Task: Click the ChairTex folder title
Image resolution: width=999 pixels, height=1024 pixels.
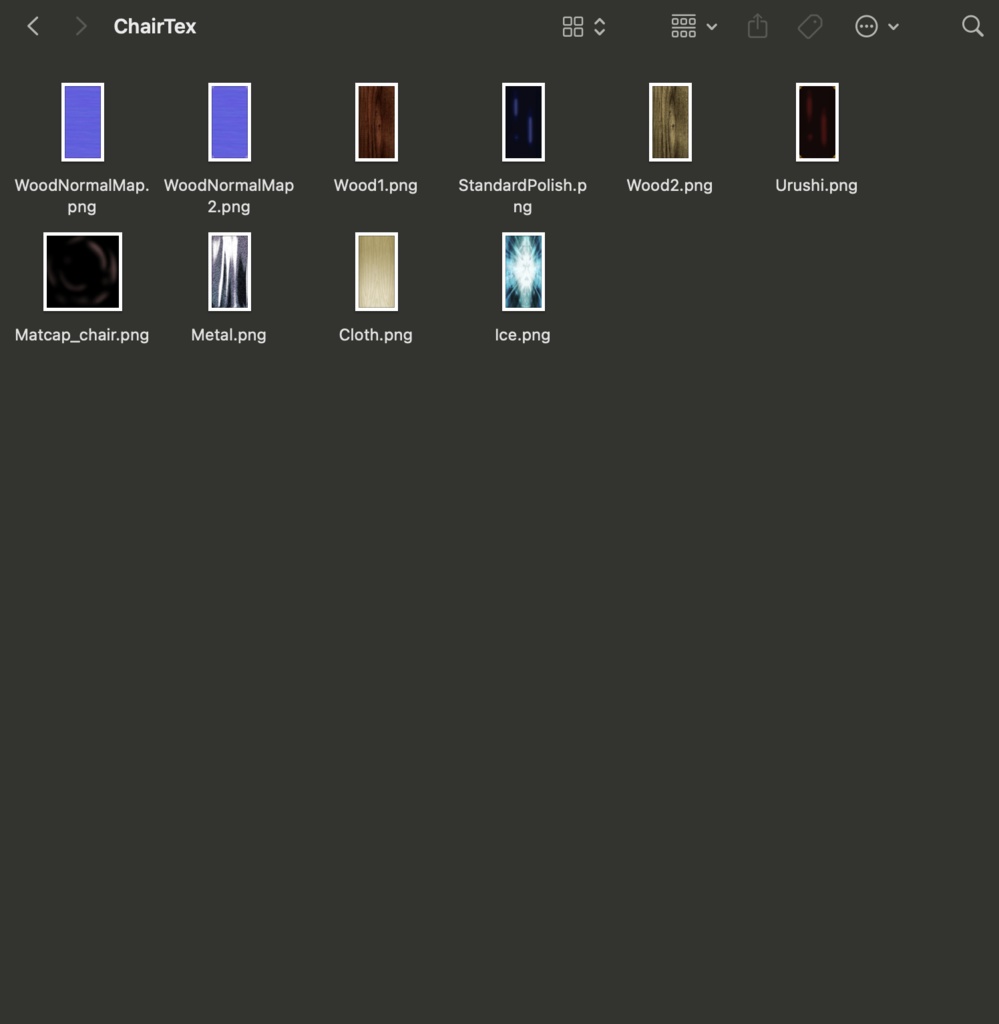Action: pos(155,26)
